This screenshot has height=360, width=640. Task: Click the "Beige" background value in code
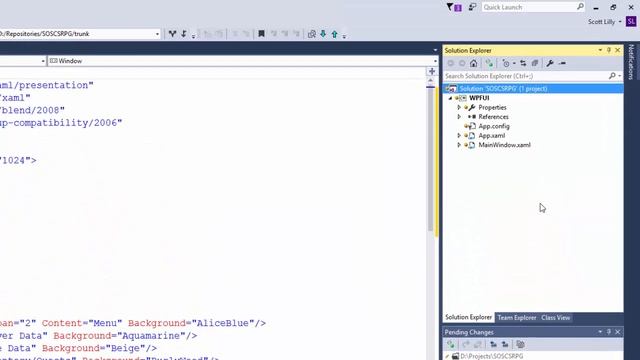coord(125,349)
